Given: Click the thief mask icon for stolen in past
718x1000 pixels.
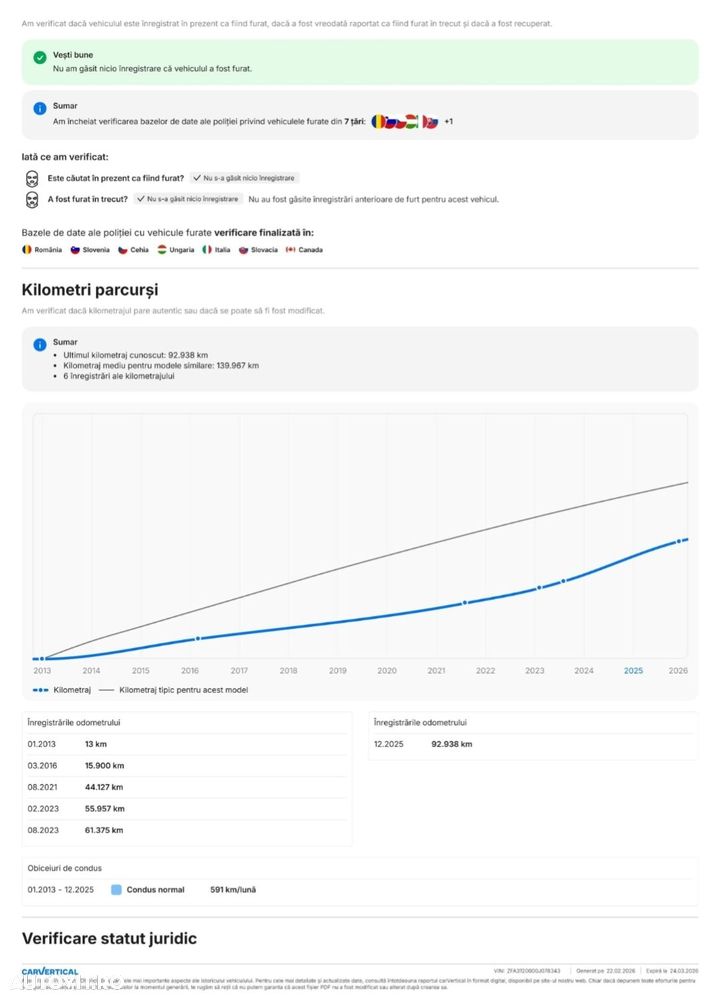Looking at the screenshot, I should point(32,199).
